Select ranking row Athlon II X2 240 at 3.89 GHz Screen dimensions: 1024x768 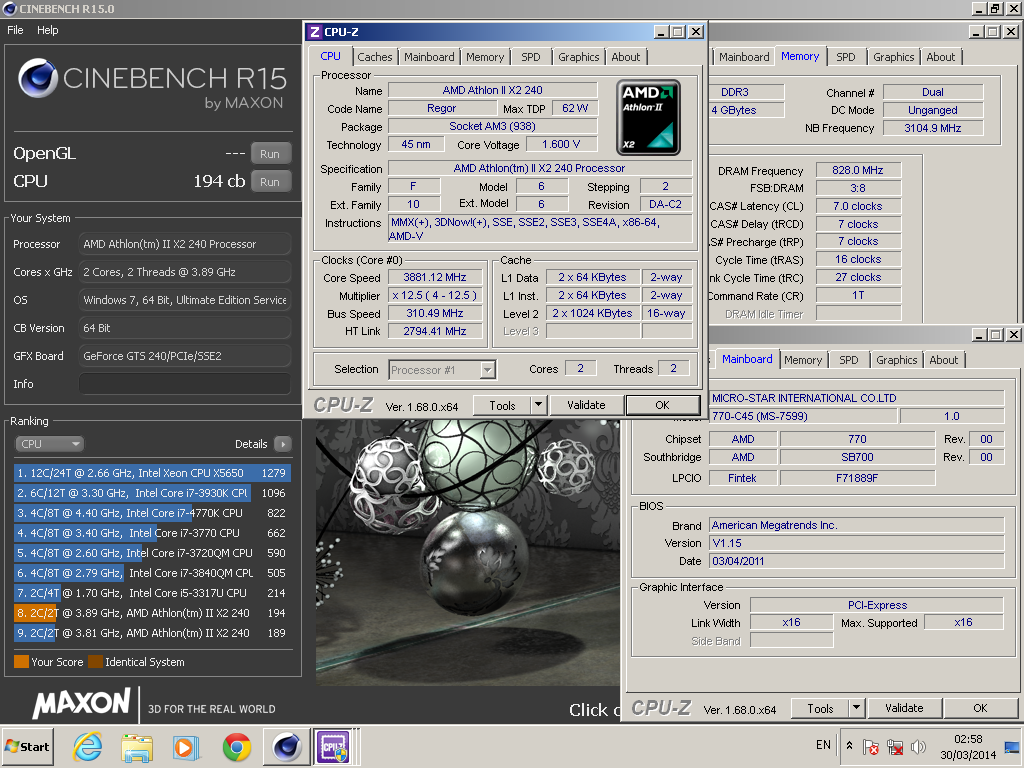point(152,613)
